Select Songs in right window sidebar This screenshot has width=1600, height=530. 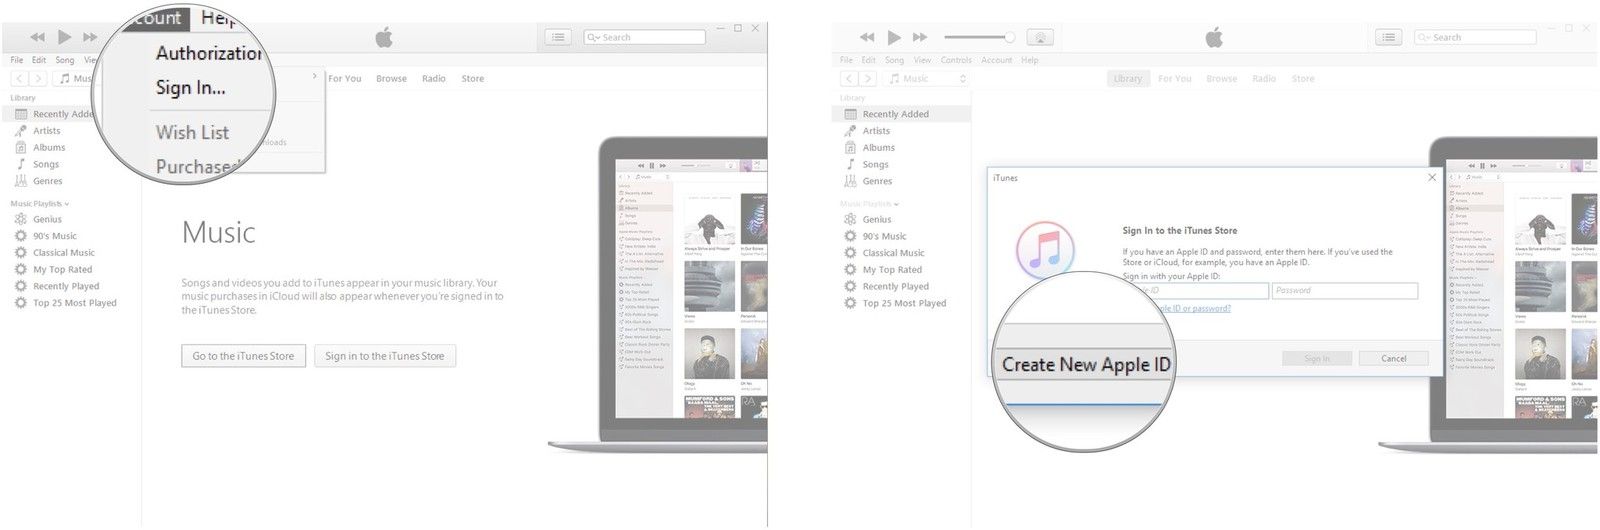point(876,165)
